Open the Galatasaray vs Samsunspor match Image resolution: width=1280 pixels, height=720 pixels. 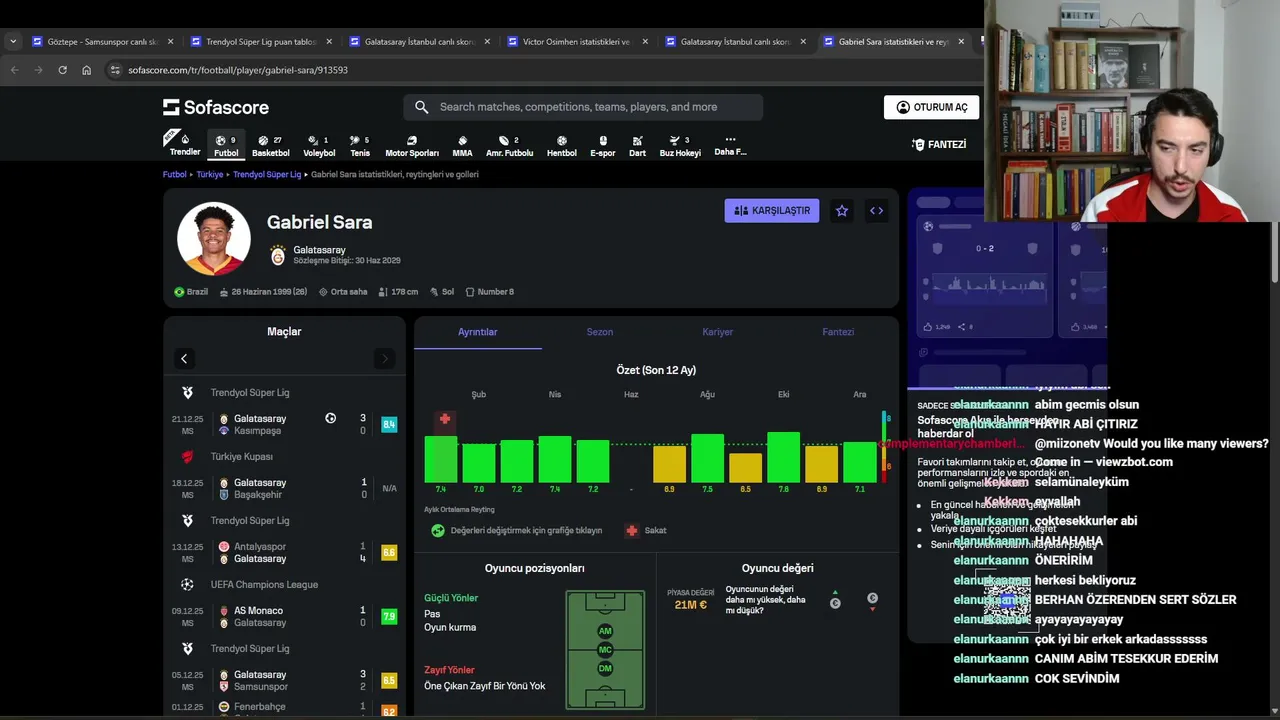[285, 680]
